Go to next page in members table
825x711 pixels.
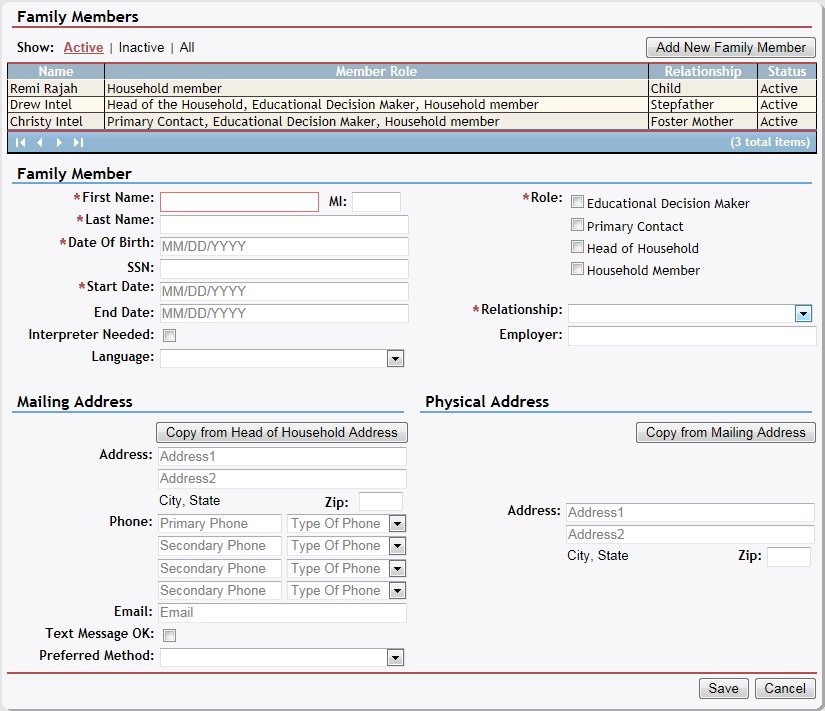[x=58, y=142]
